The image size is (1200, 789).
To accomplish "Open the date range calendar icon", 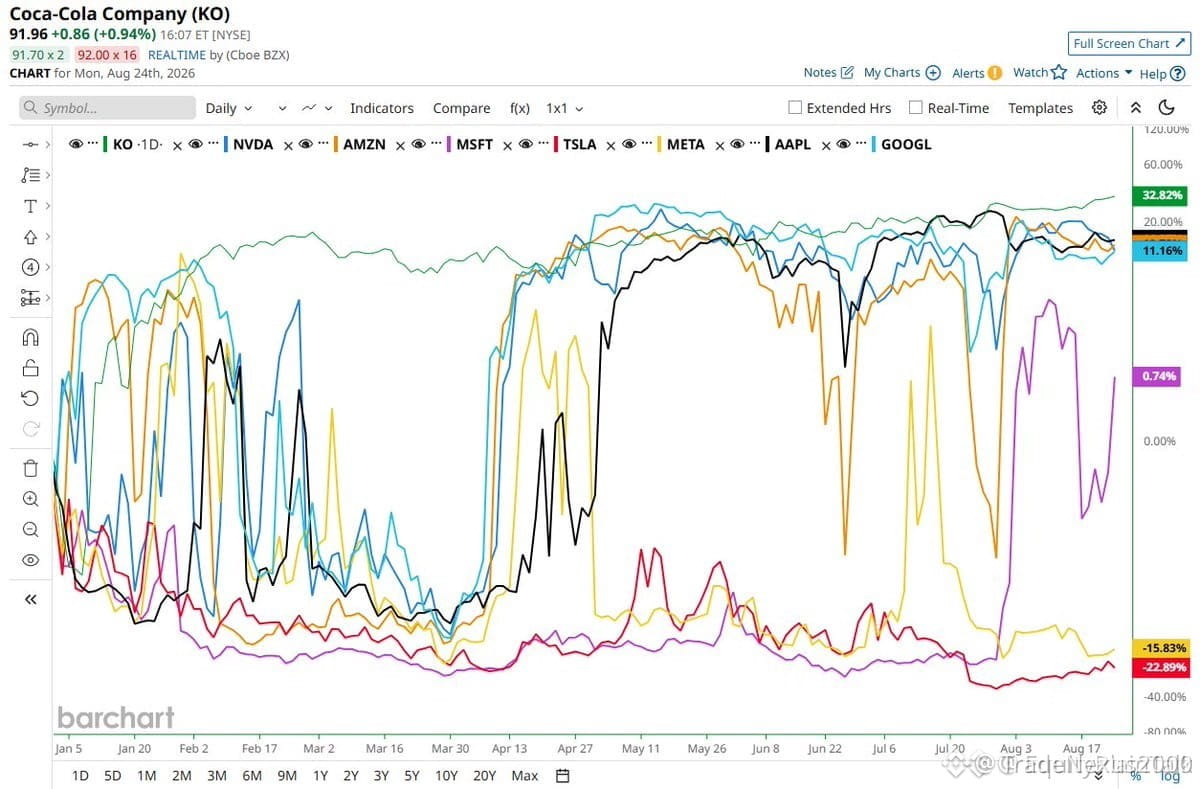I will (x=563, y=775).
